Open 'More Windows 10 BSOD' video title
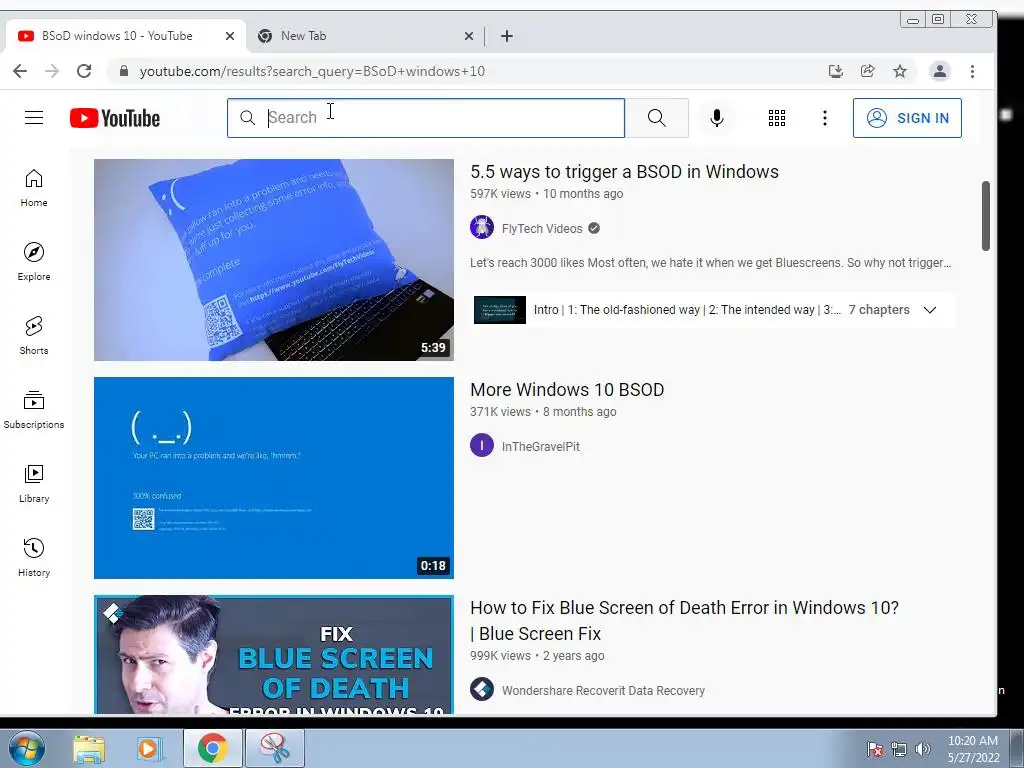 coord(567,390)
